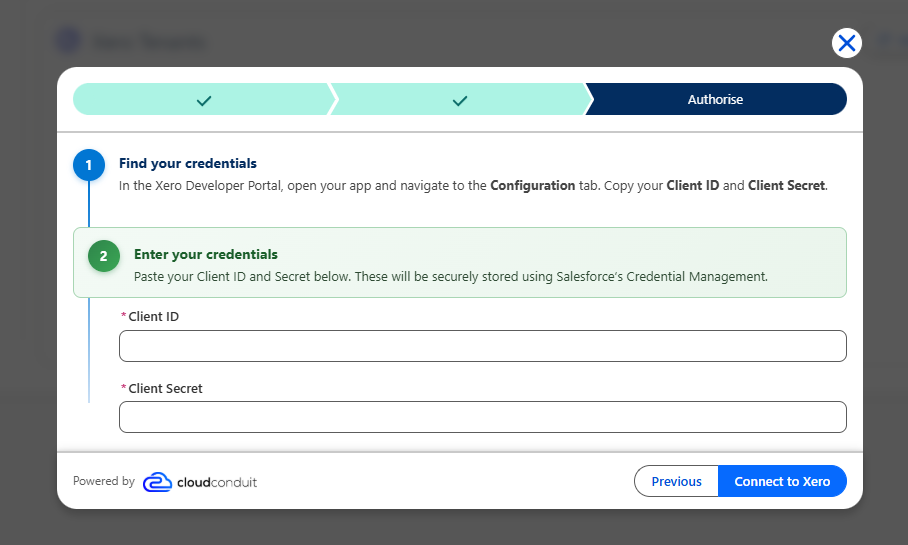Click into the Client ID field

coord(482,346)
